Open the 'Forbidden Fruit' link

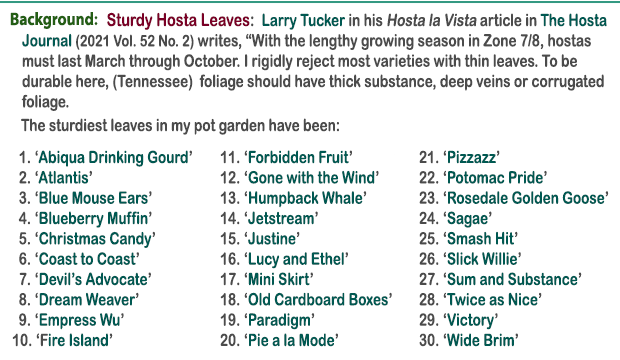coord(299,157)
